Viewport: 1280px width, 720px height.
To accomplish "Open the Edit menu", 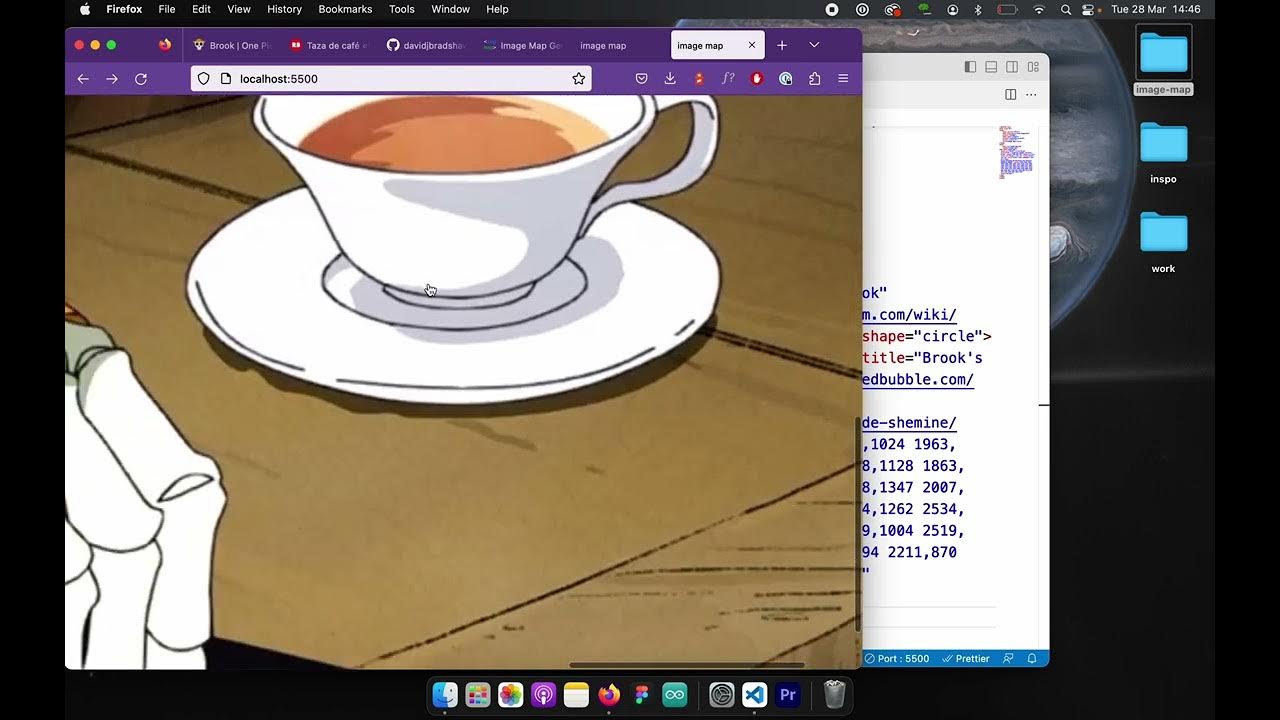I will pos(201,9).
